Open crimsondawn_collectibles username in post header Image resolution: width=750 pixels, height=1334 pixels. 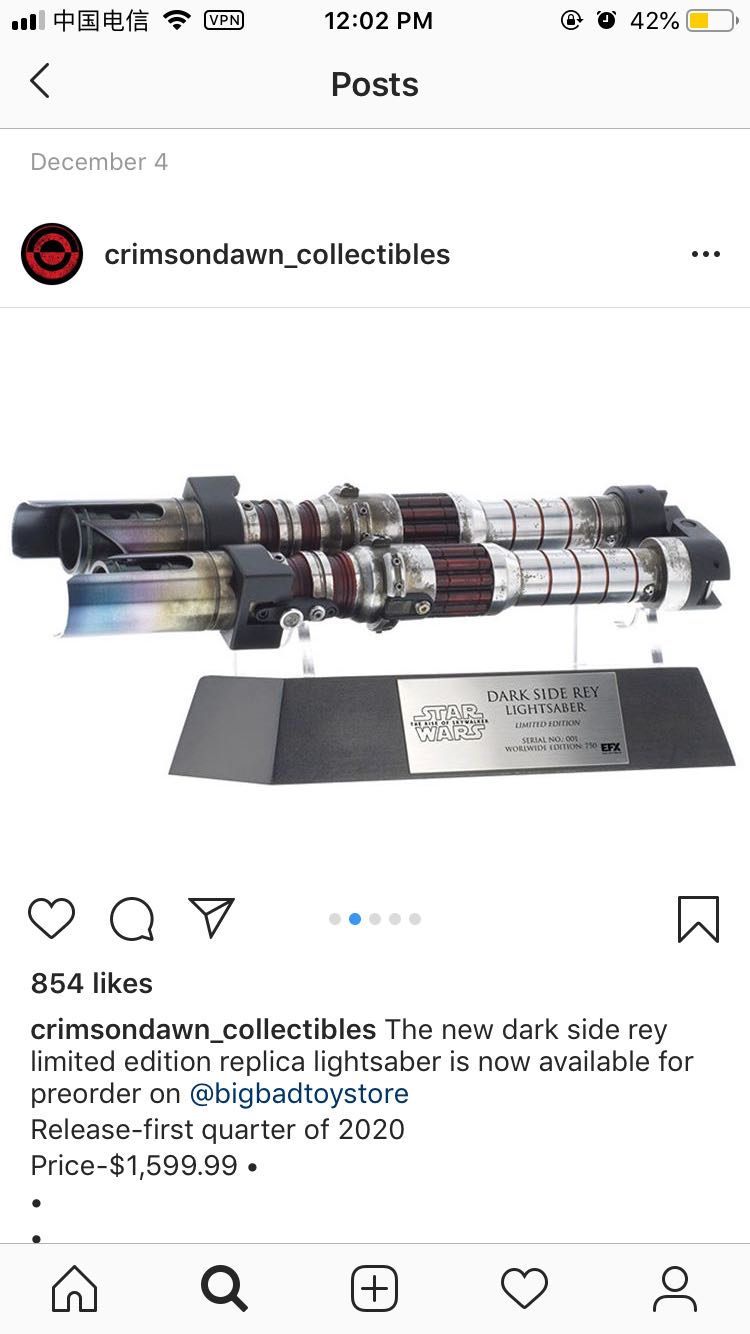277,254
